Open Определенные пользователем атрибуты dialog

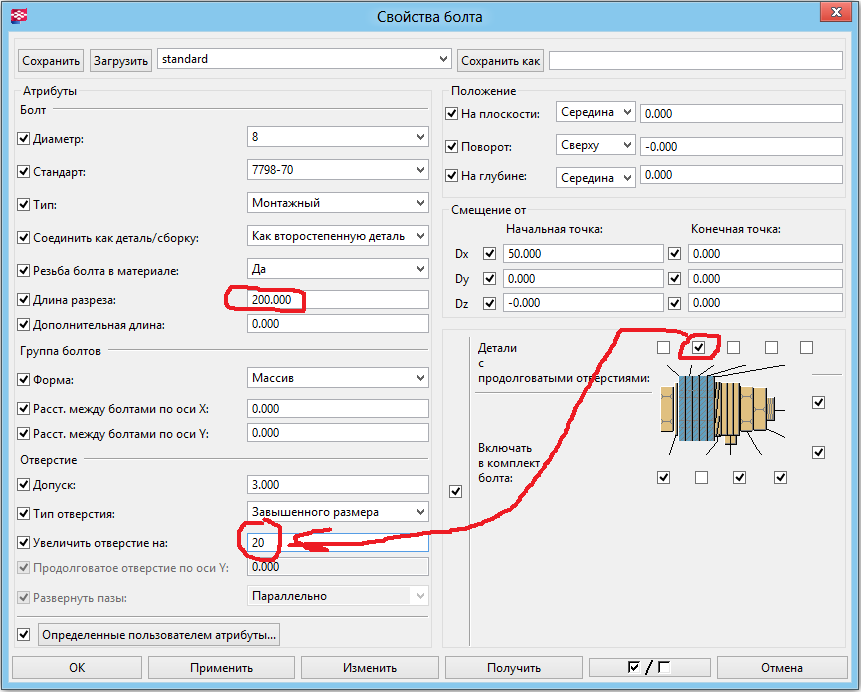pyautogui.click(x=159, y=634)
